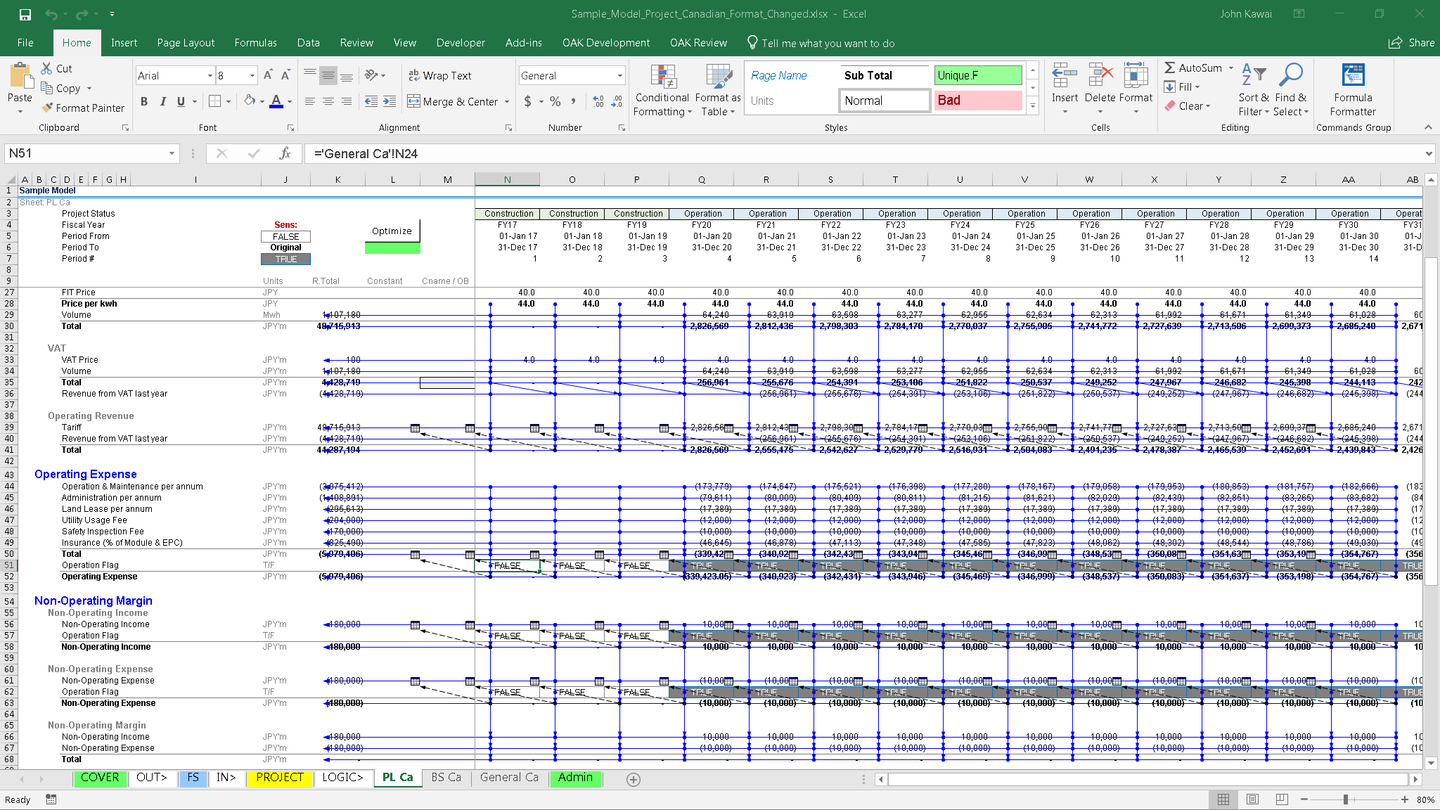Switch to the BS Ca sheet tab
This screenshot has height=810, width=1440.
(446, 778)
